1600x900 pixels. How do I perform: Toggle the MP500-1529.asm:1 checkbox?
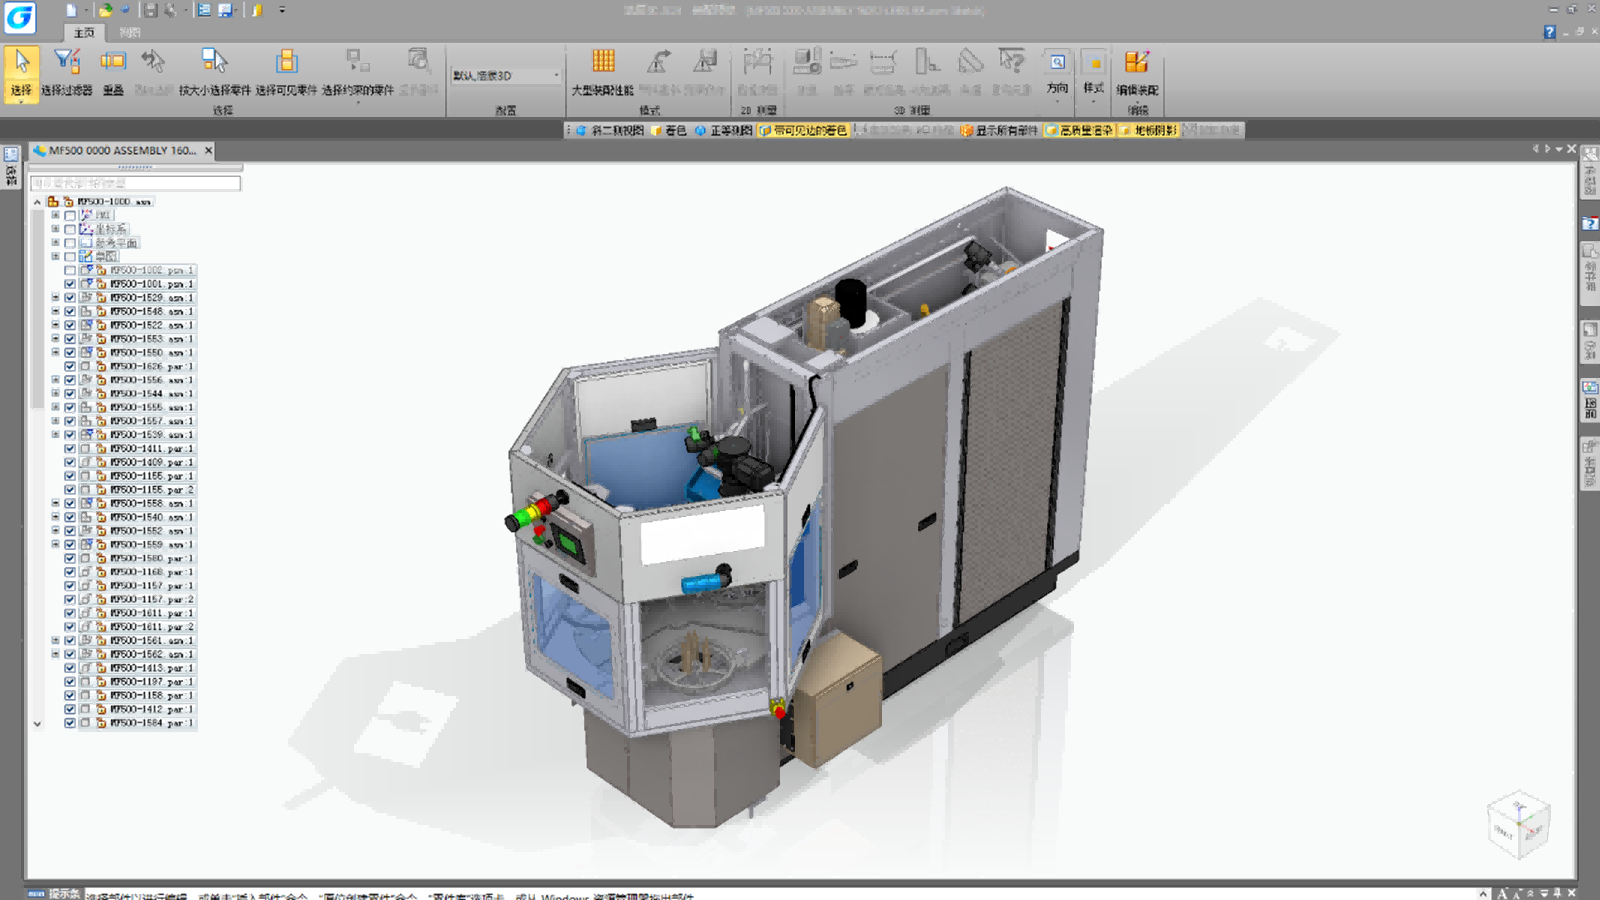coord(70,298)
